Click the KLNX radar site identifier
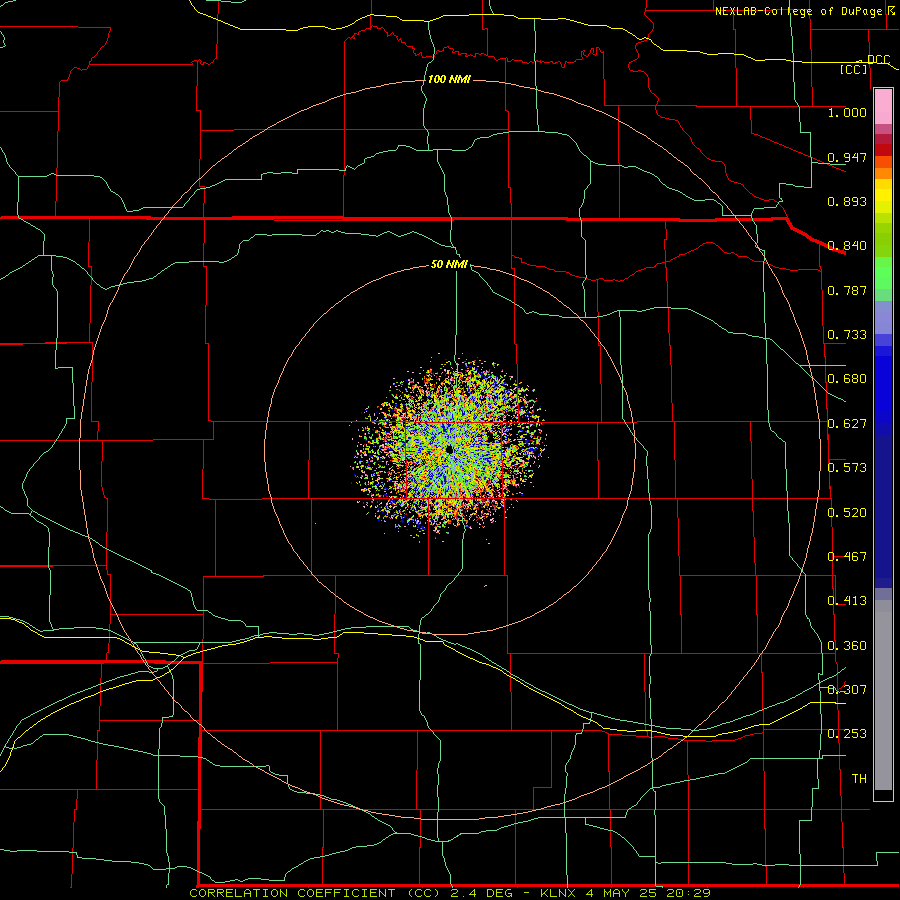This screenshot has height=900, width=900. tap(560, 893)
